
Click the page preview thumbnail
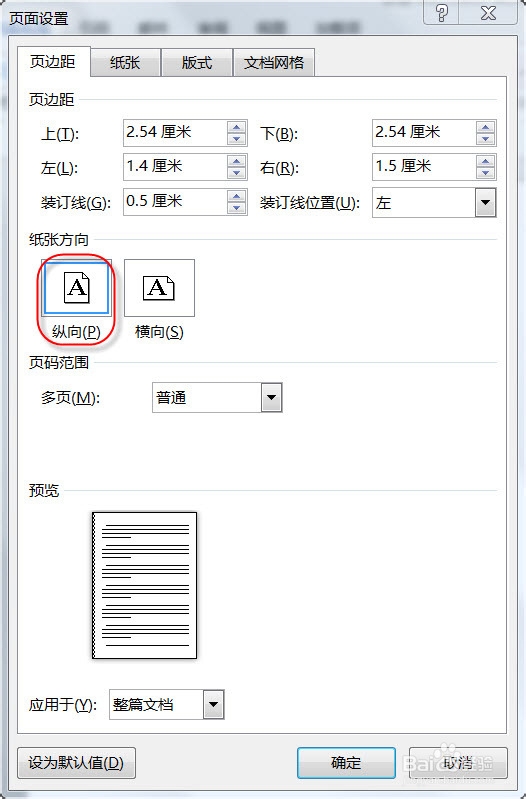pyautogui.click(x=144, y=585)
